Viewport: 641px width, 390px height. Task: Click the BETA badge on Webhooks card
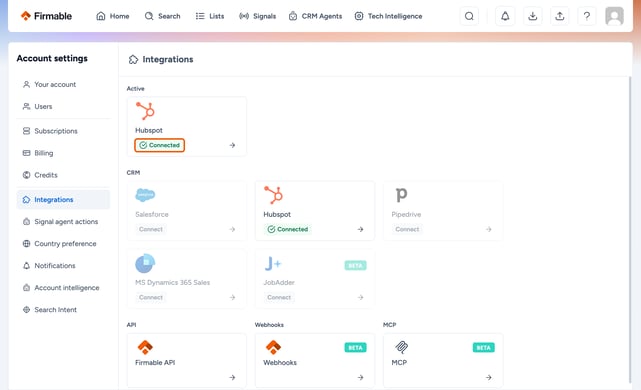[355, 347]
